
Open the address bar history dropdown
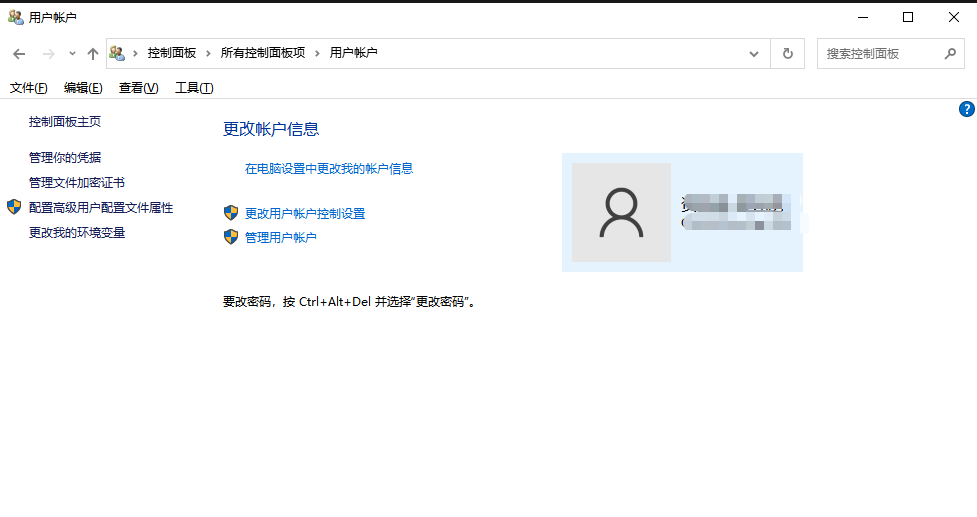click(x=754, y=54)
